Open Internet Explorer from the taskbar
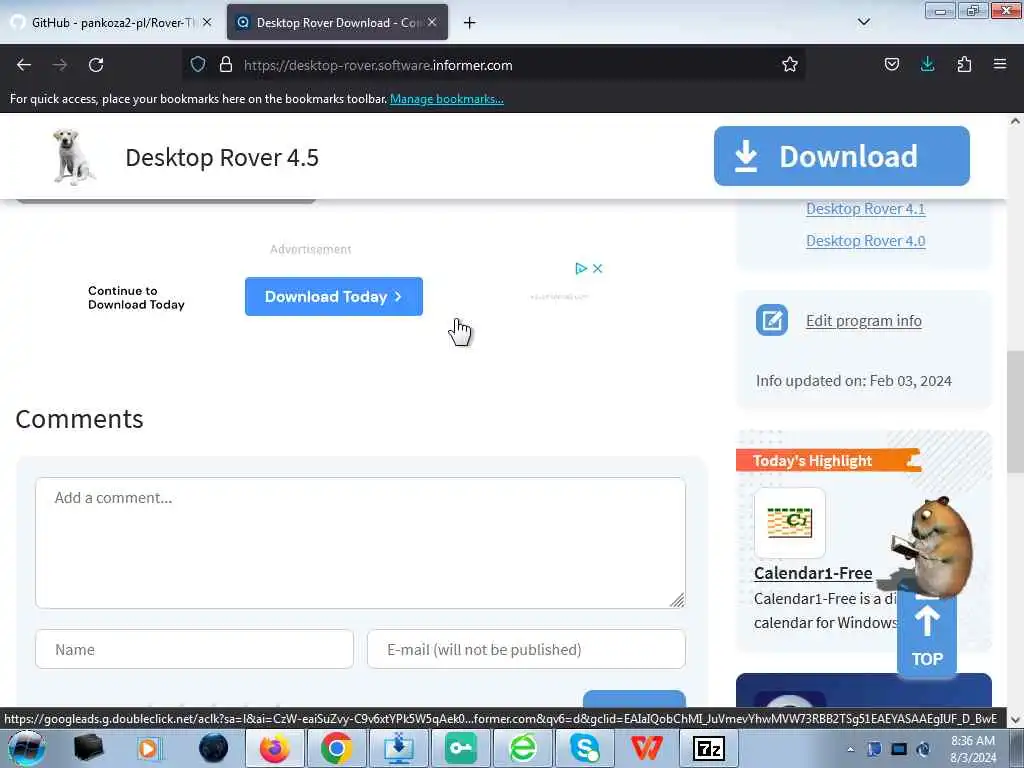Viewport: 1024px width, 768px height. [x=522, y=748]
